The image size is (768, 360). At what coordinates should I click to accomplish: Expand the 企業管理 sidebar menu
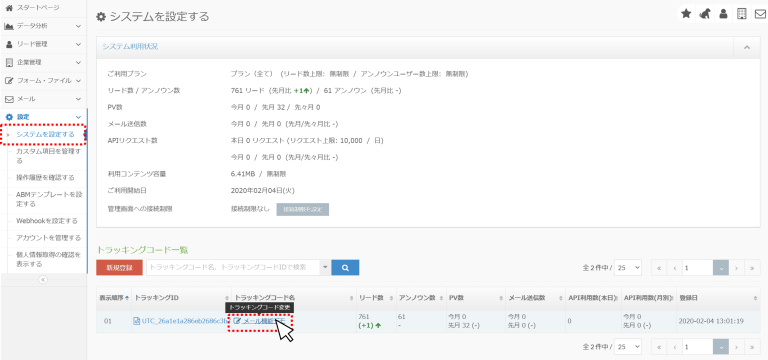tap(43, 62)
